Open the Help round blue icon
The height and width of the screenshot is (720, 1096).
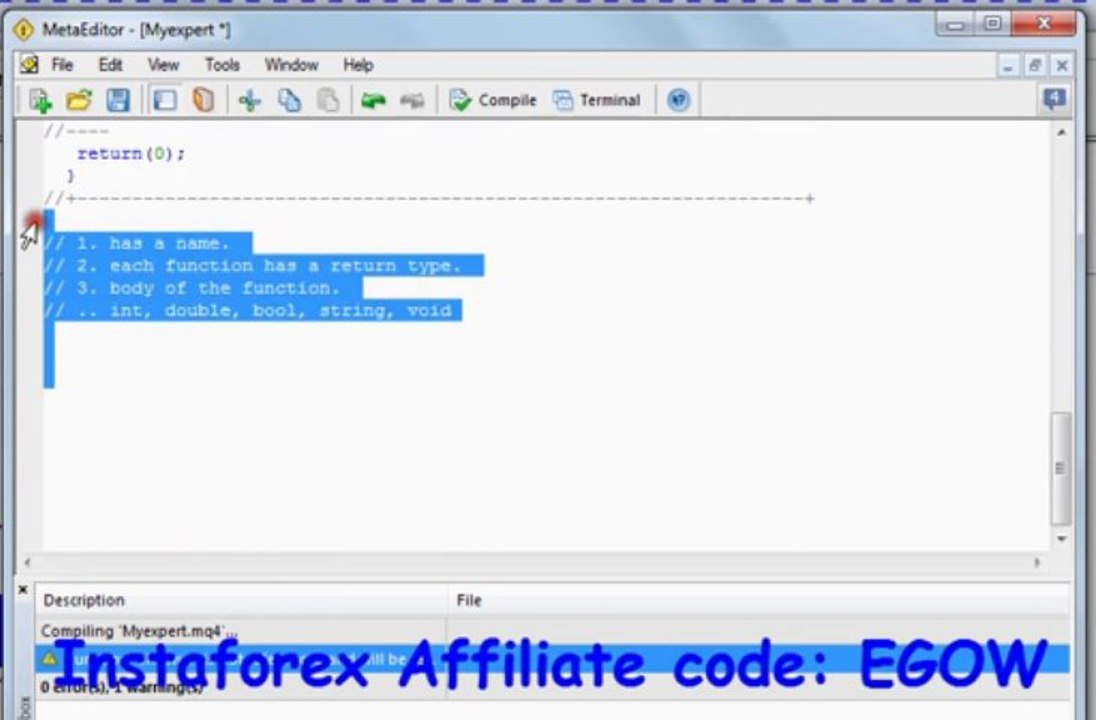point(678,101)
